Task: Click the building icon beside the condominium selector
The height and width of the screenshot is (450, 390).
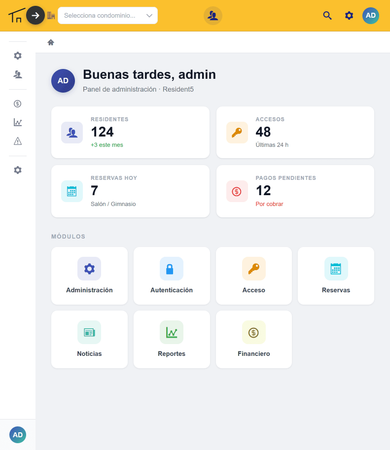Action: coord(51,15)
